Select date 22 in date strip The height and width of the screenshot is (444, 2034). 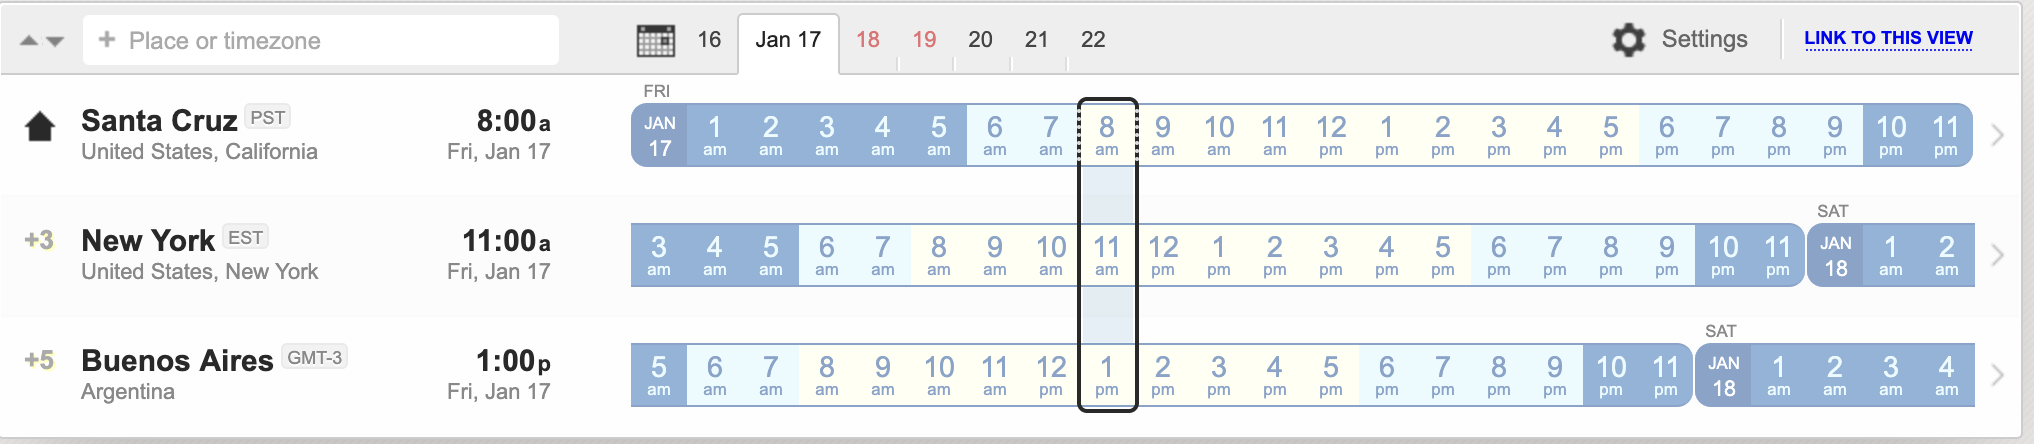1093,40
